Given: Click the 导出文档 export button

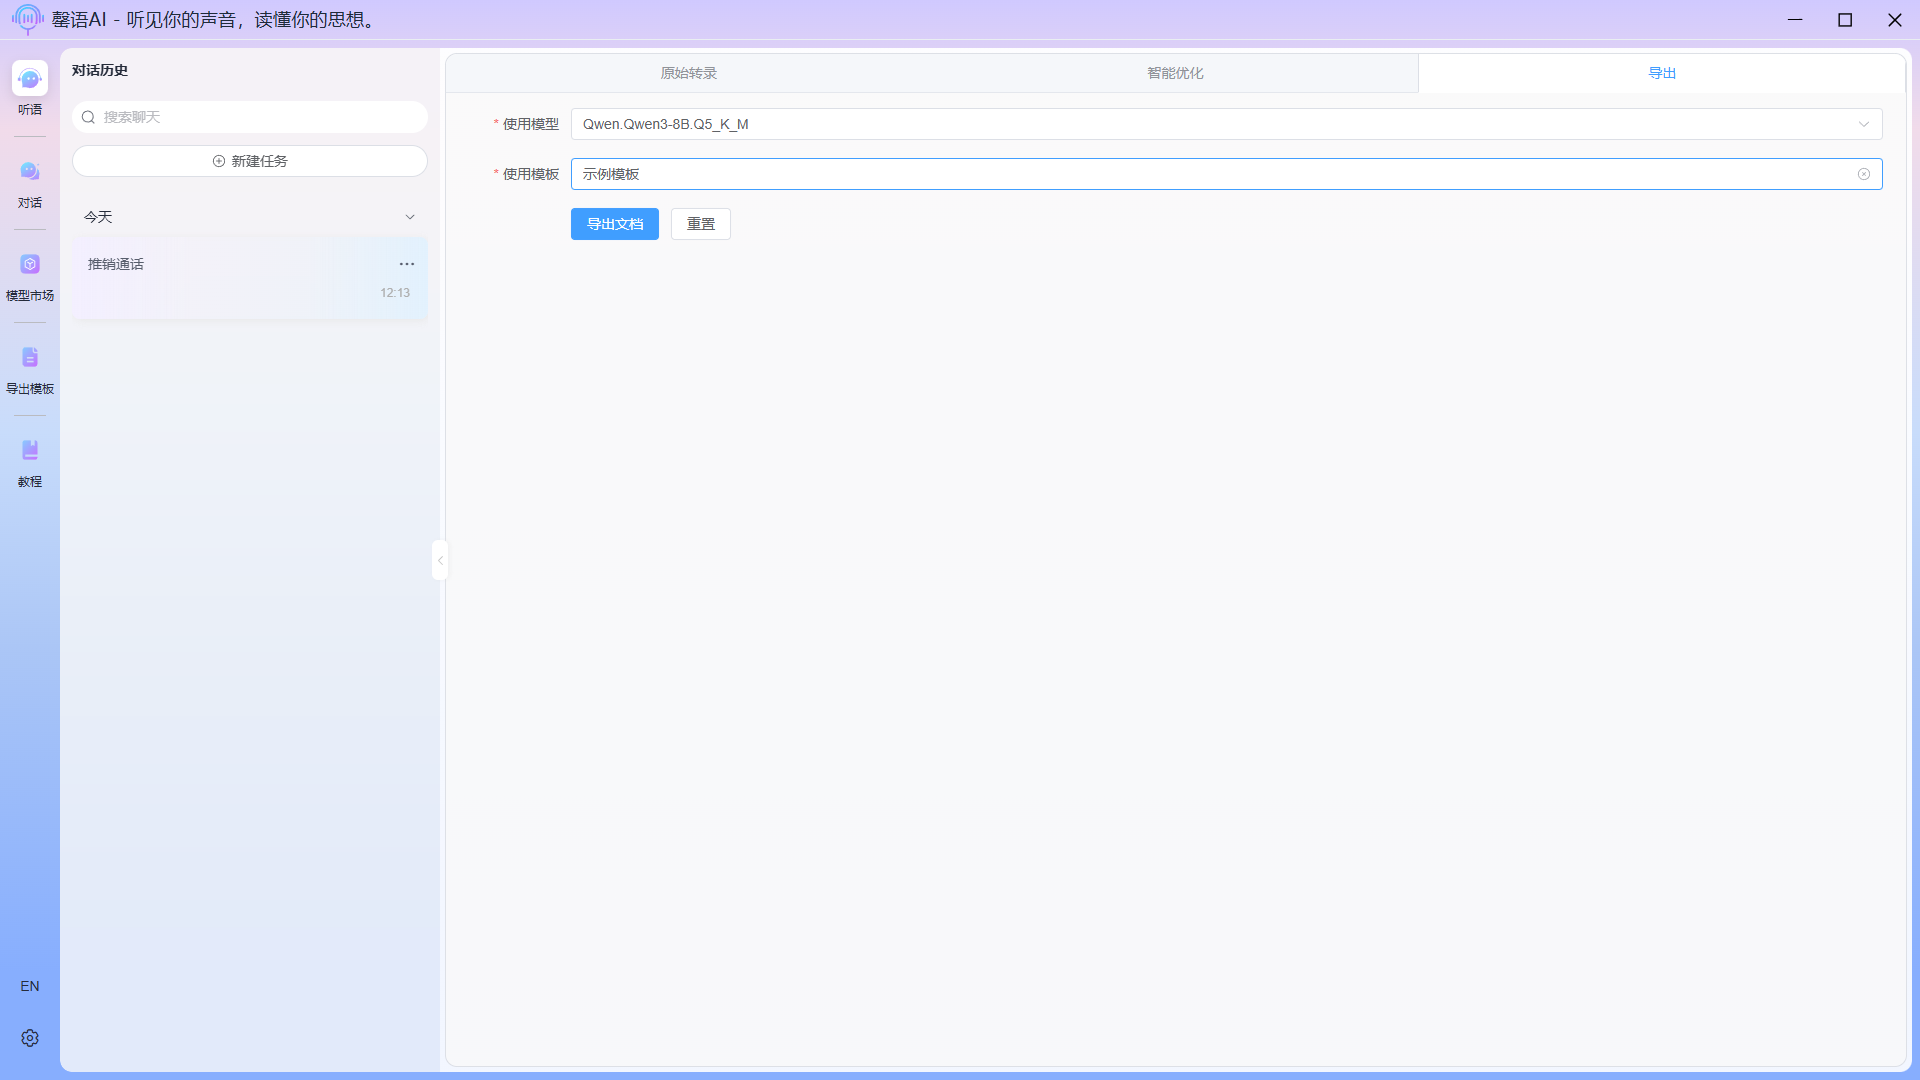Looking at the screenshot, I should tap(615, 224).
